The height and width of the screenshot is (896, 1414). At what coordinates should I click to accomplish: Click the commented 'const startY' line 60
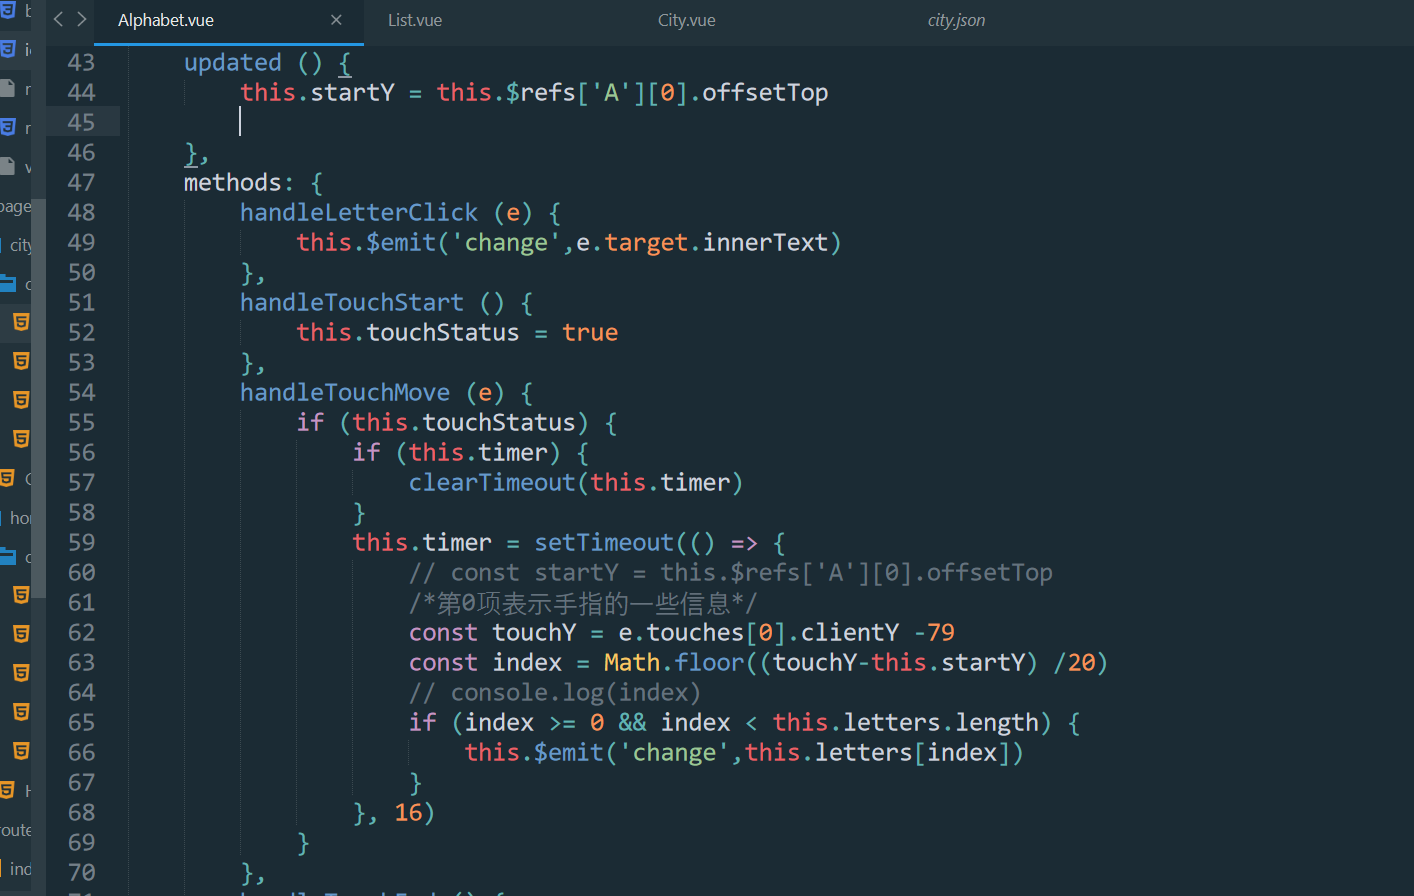pyautogui.click(x=730, y=572)
